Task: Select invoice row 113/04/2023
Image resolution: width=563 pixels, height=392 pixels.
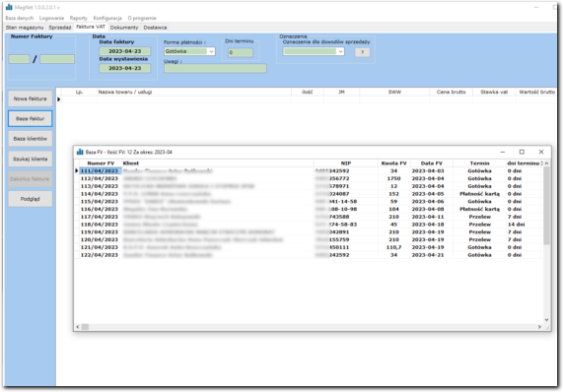Action: tap(309, 186)
